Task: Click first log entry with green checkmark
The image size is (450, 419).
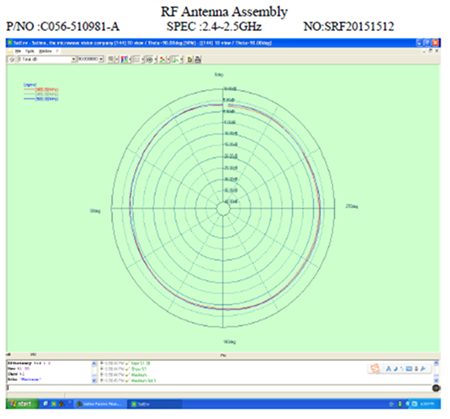Action: pos(125,363)
